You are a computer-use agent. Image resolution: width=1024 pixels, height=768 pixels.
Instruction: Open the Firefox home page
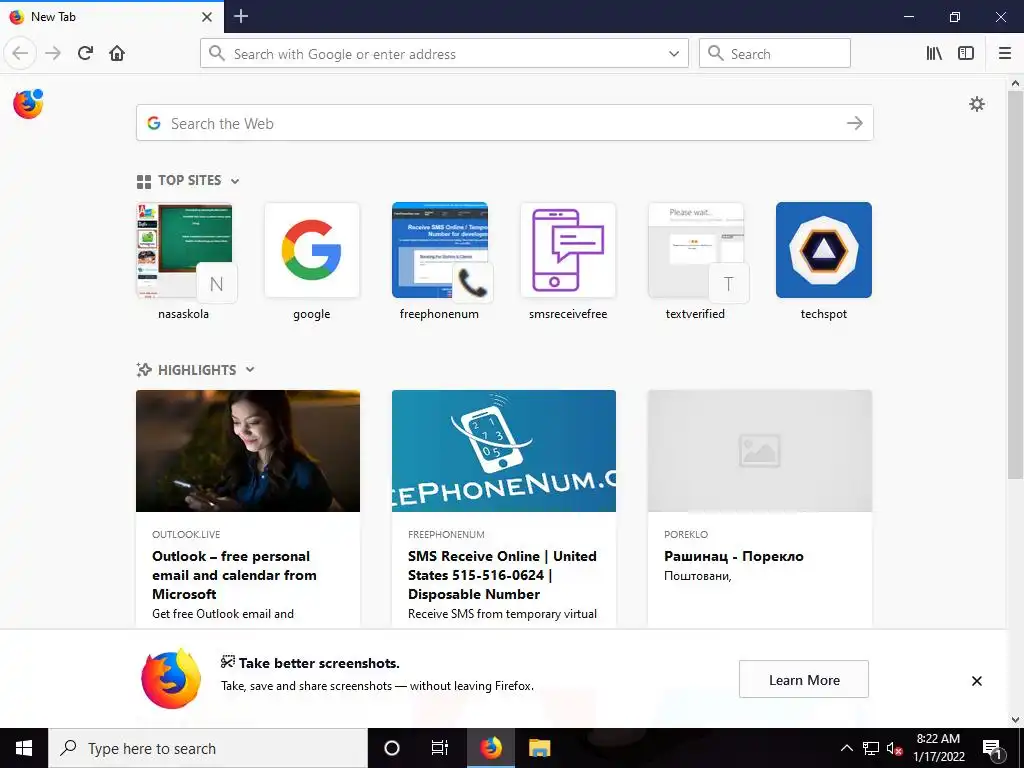pos(117,53)
